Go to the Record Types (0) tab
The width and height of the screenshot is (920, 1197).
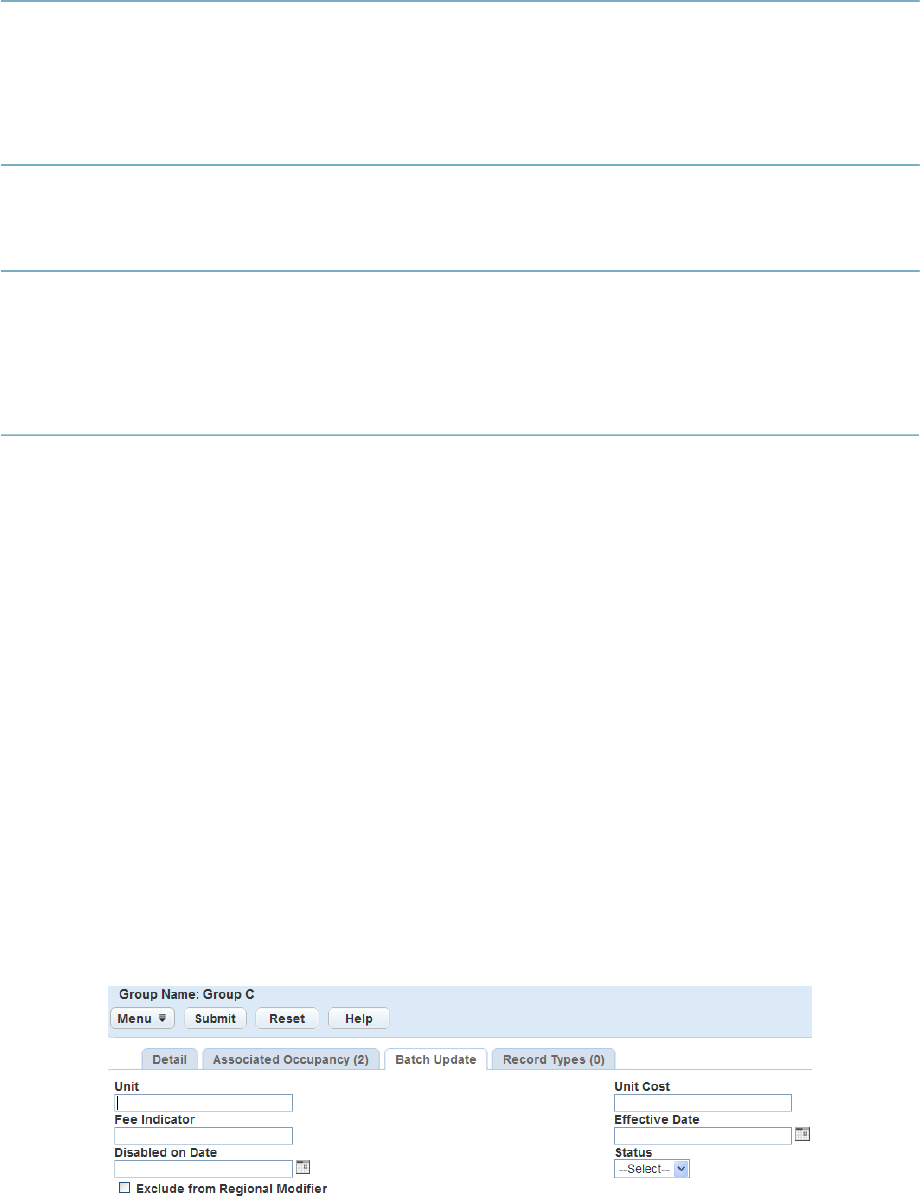click(x=554, y=1060)
